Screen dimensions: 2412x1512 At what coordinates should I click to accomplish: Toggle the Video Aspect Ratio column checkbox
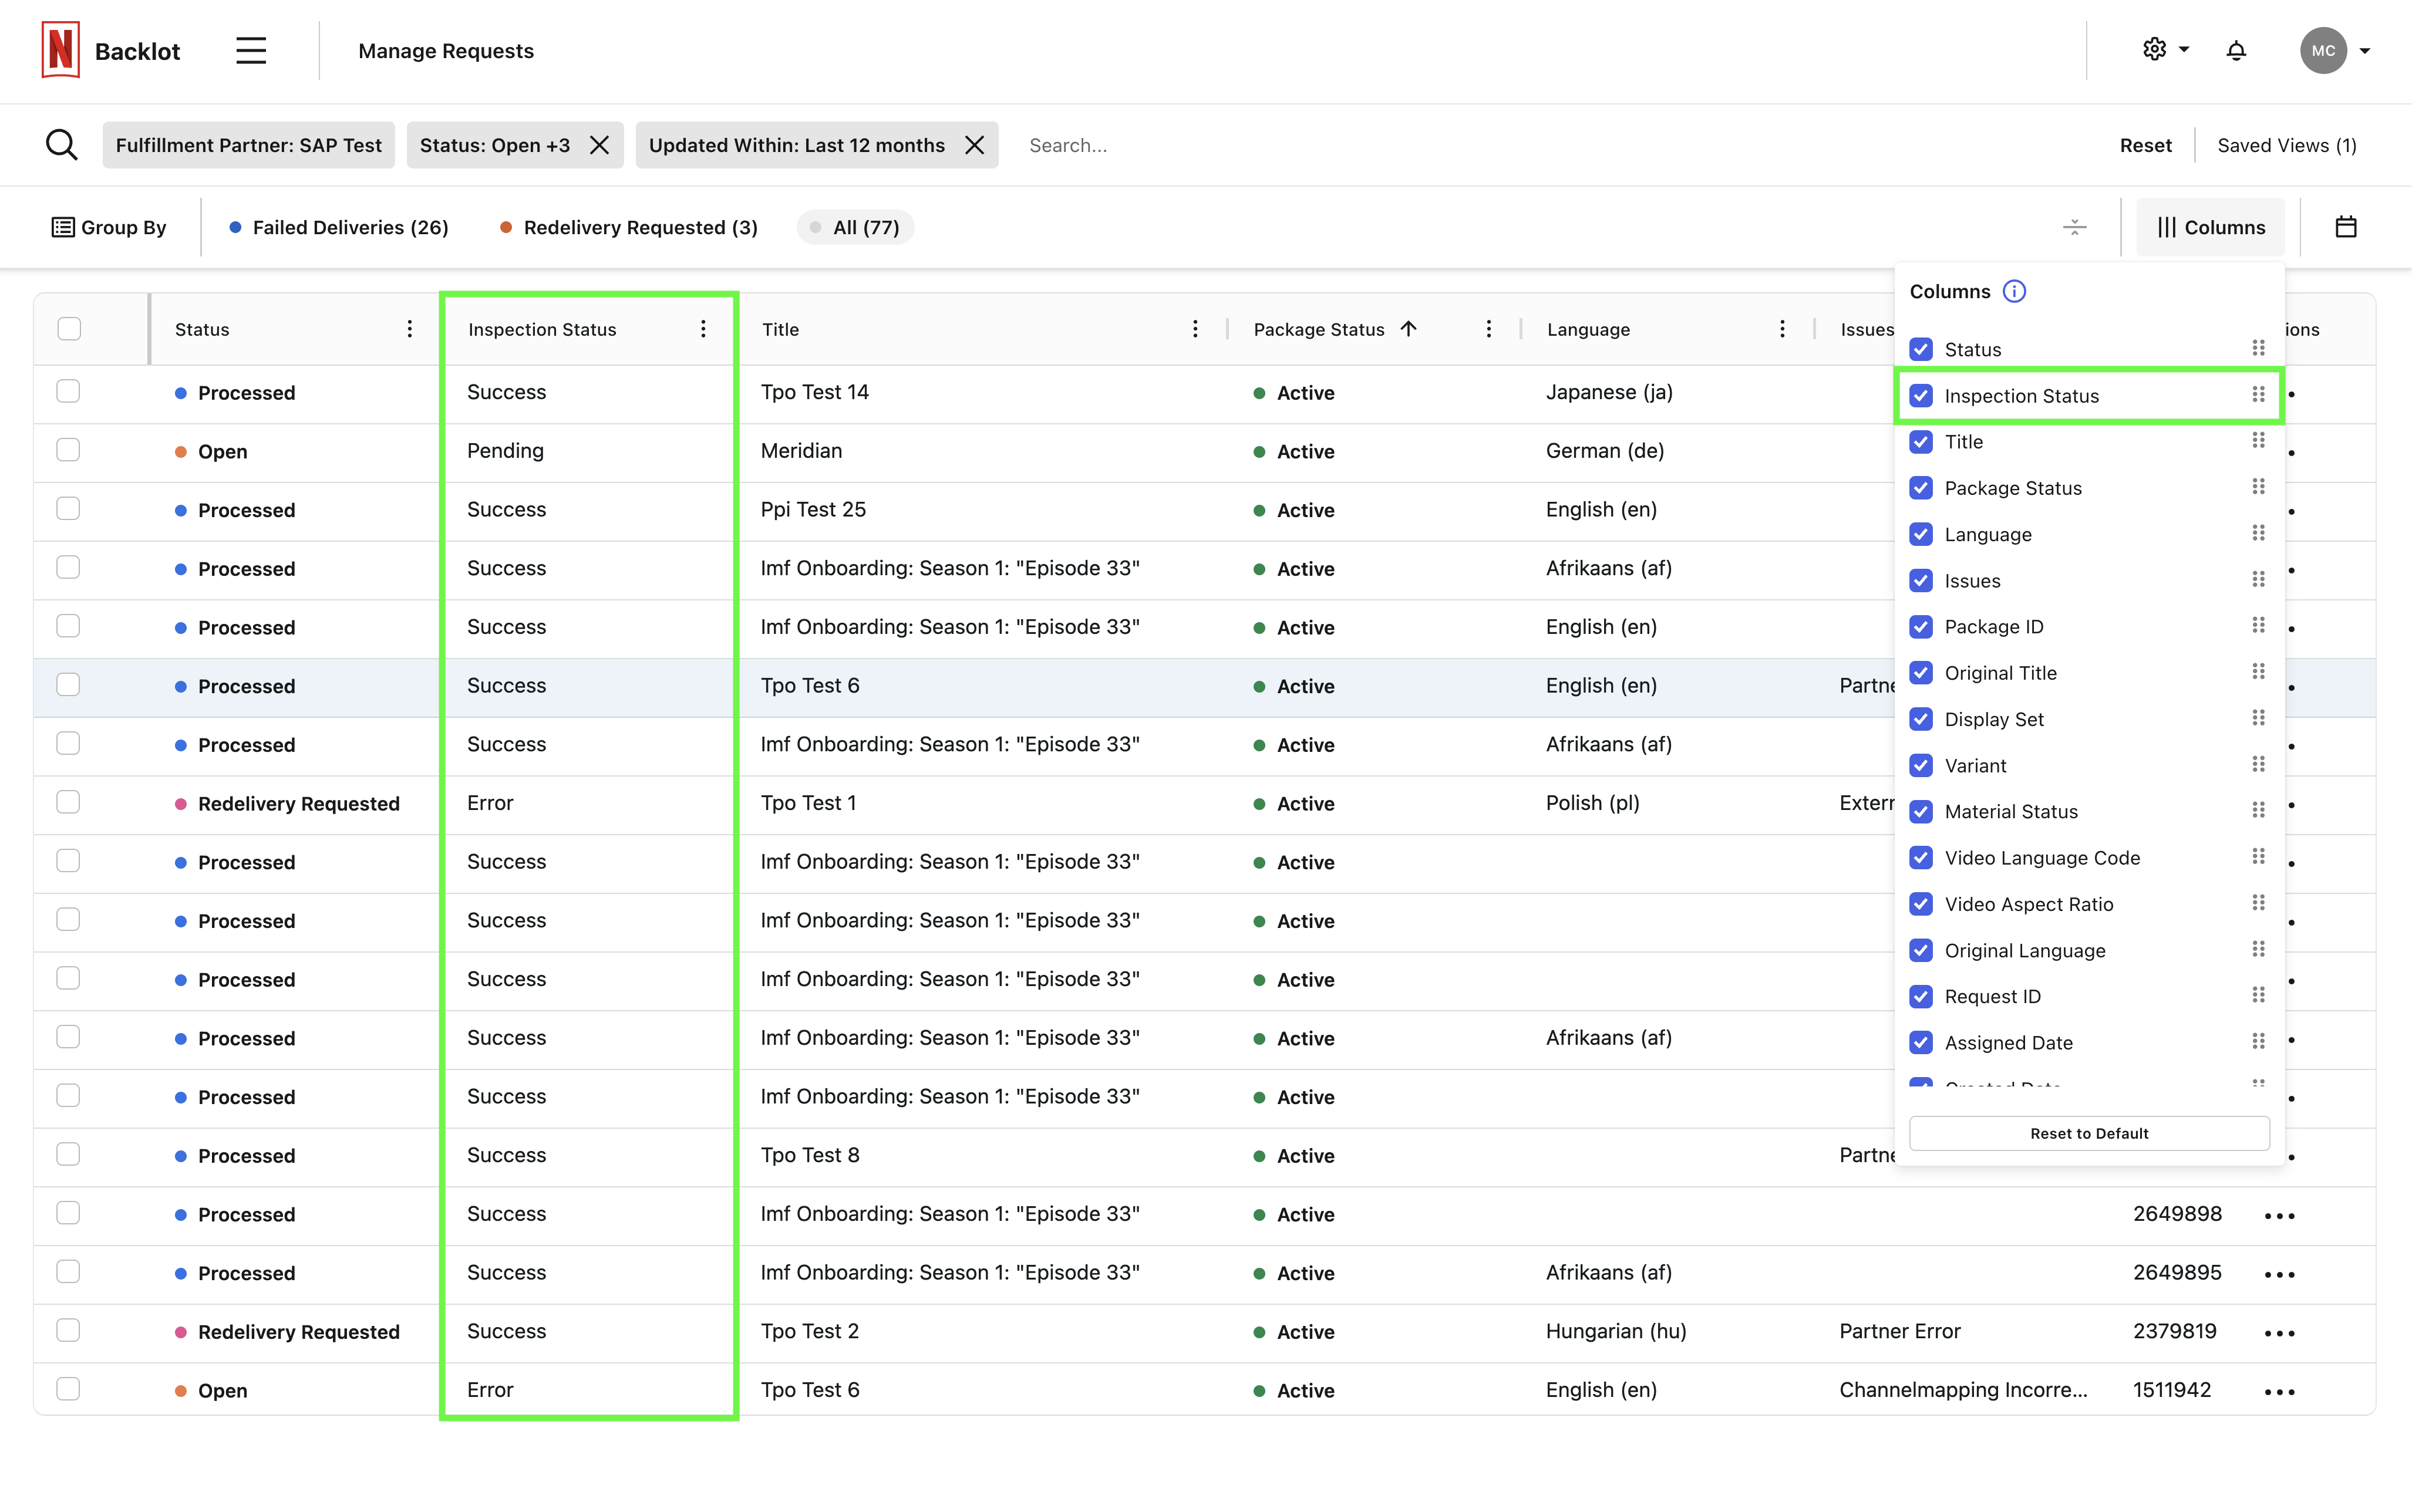pos(1920,904)
